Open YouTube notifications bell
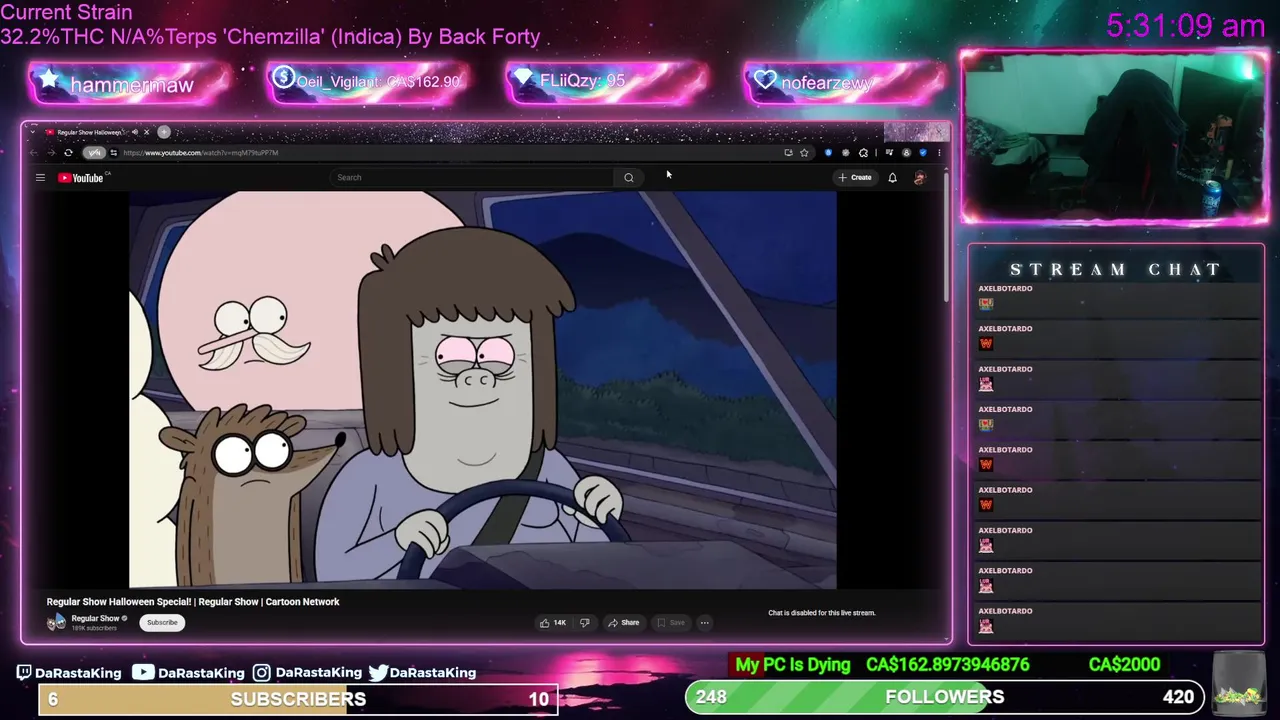 pos(893,178)
